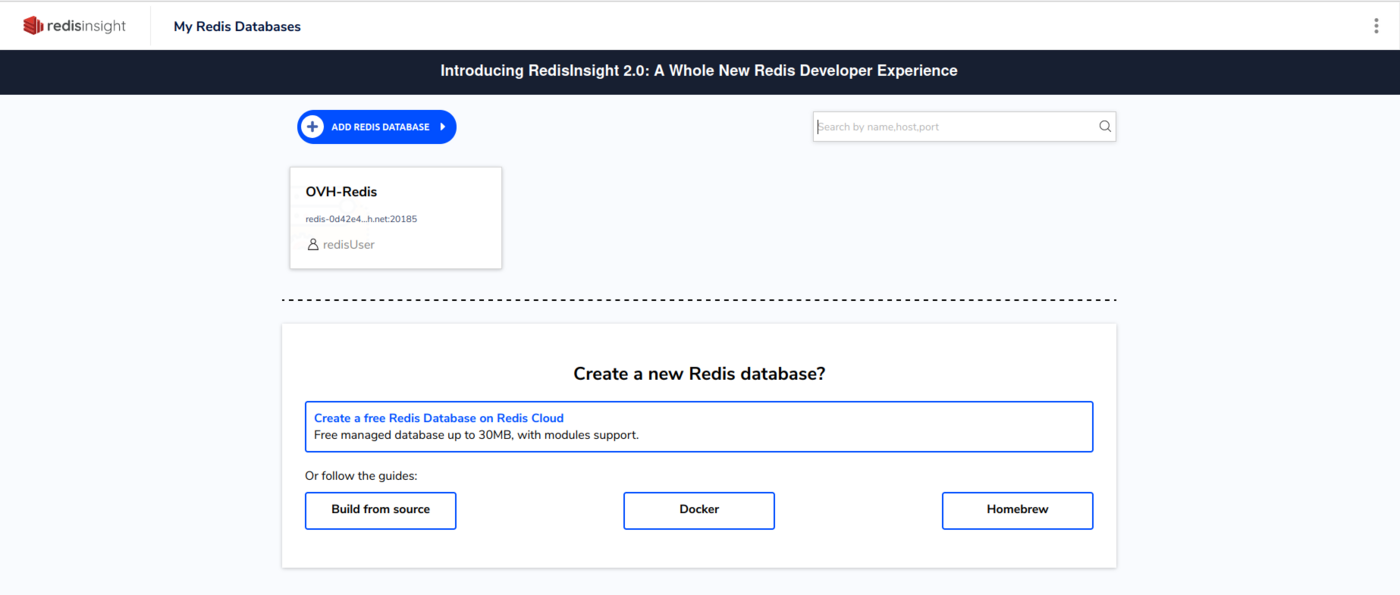Open the OVH-Redis database title
Image resolution: width=1400 pixels, height=595 pixels.
pyautogui.click(x=341, y=192)
